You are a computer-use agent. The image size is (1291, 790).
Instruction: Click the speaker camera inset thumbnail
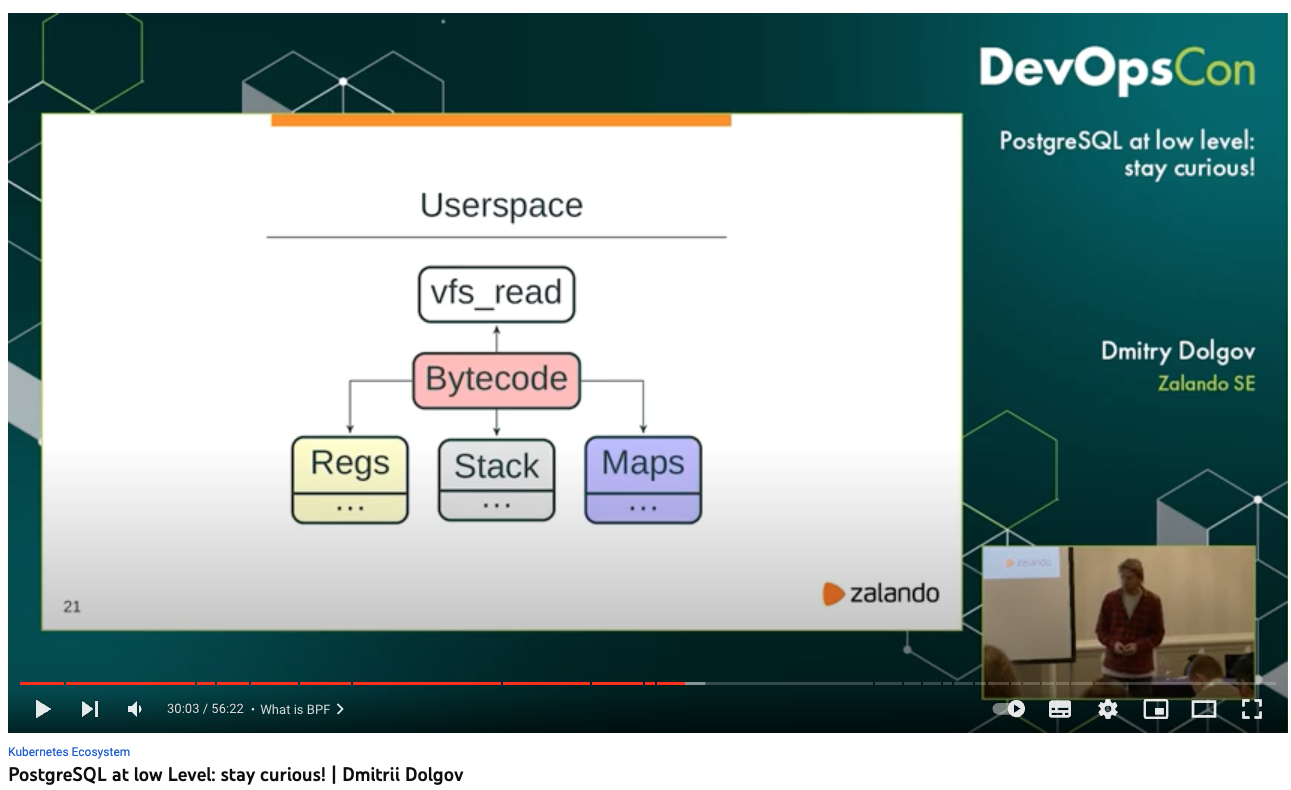(1119, 622)
